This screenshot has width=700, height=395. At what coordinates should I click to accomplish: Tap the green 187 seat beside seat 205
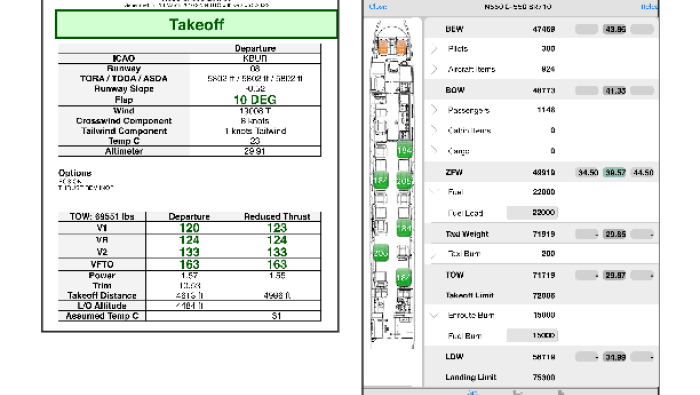[x=381, y=180]
